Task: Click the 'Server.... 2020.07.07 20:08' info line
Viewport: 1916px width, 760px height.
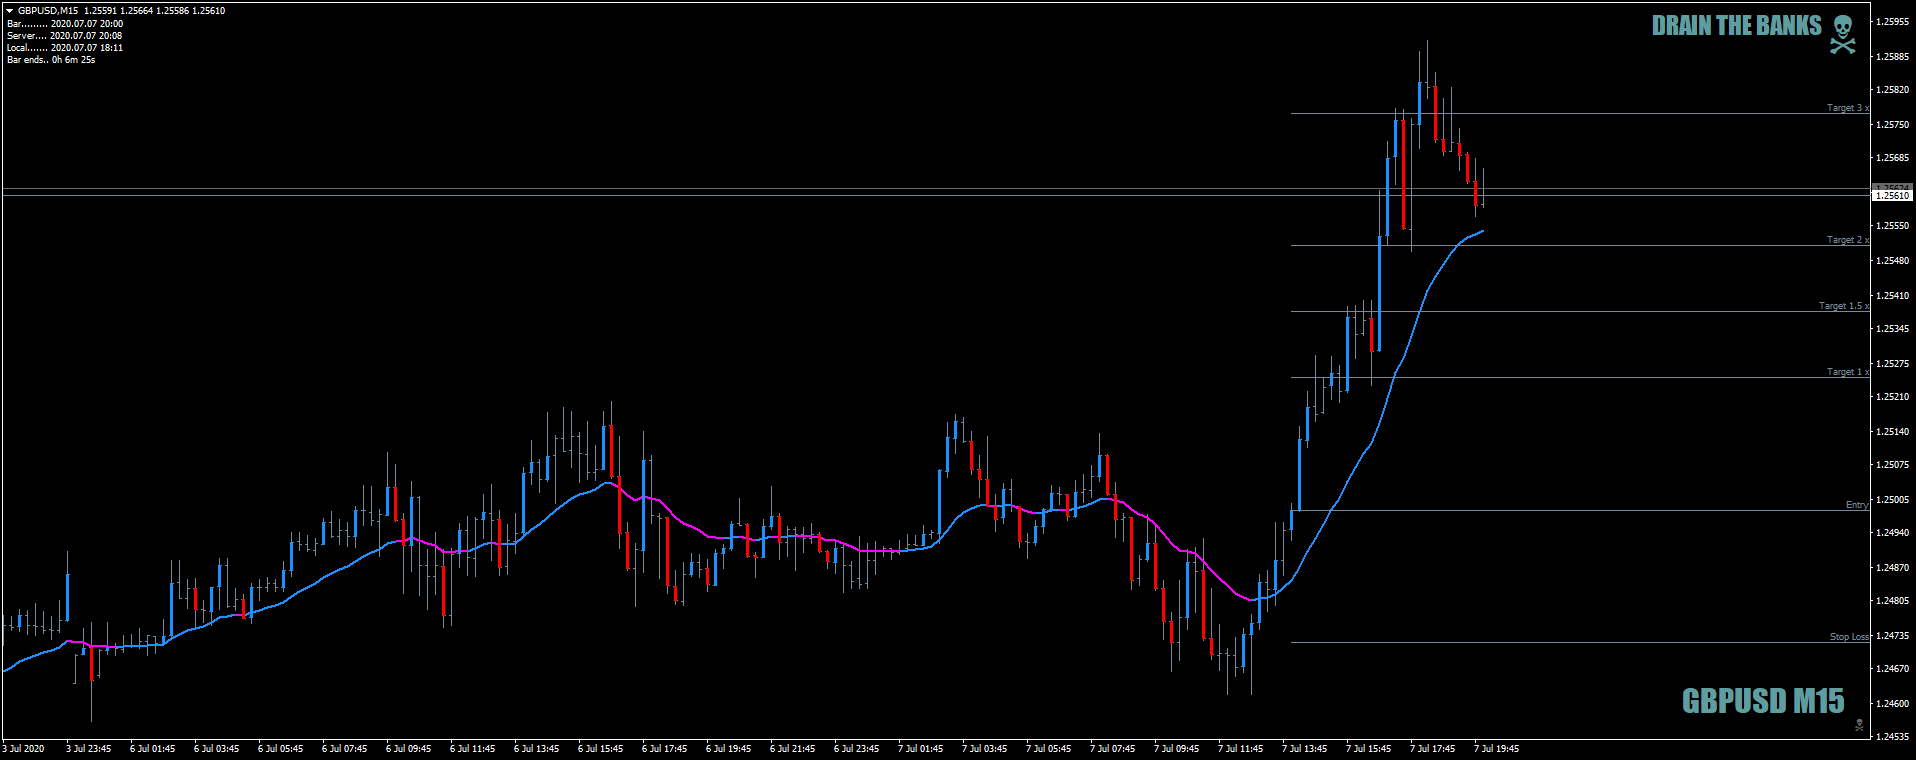Action: tap(64, 36)
